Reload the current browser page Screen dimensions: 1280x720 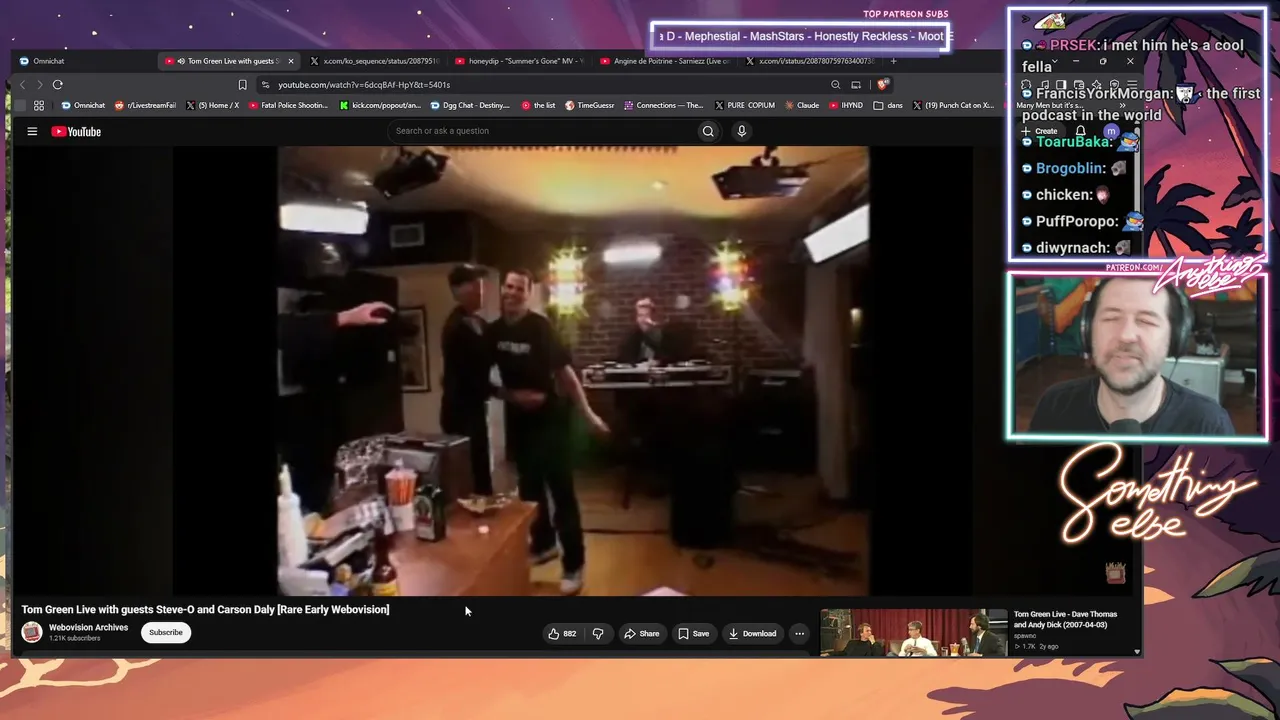pos(58,85)
